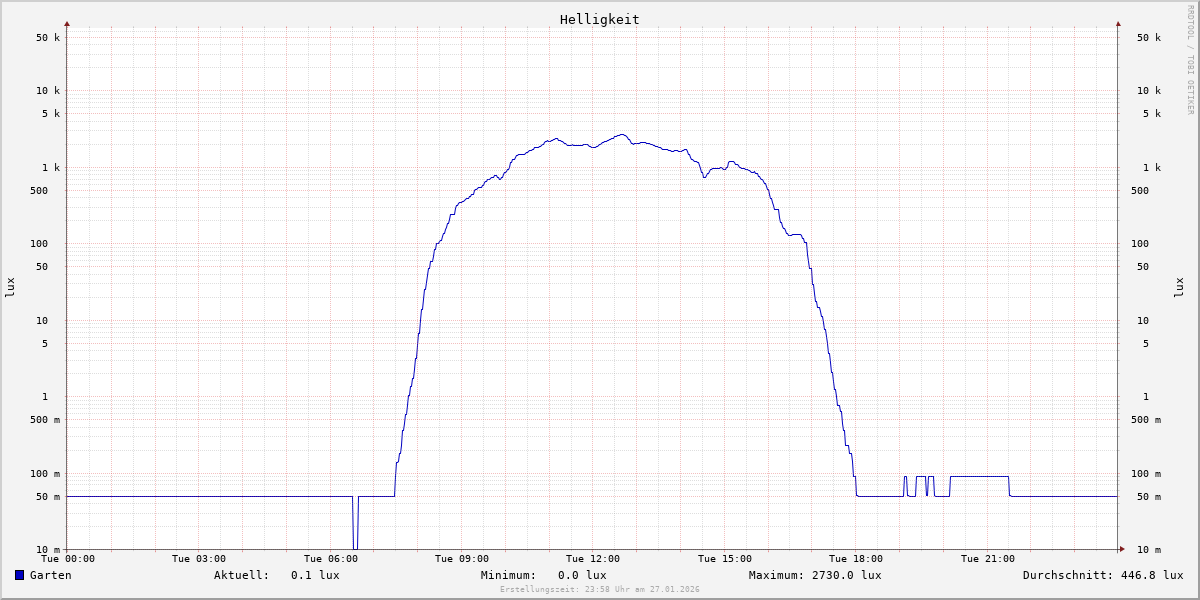The height and width of the screenshot is (600, 1200).
Task: Click the red arrow atop the left axis
Action: [x=67, y=23]
